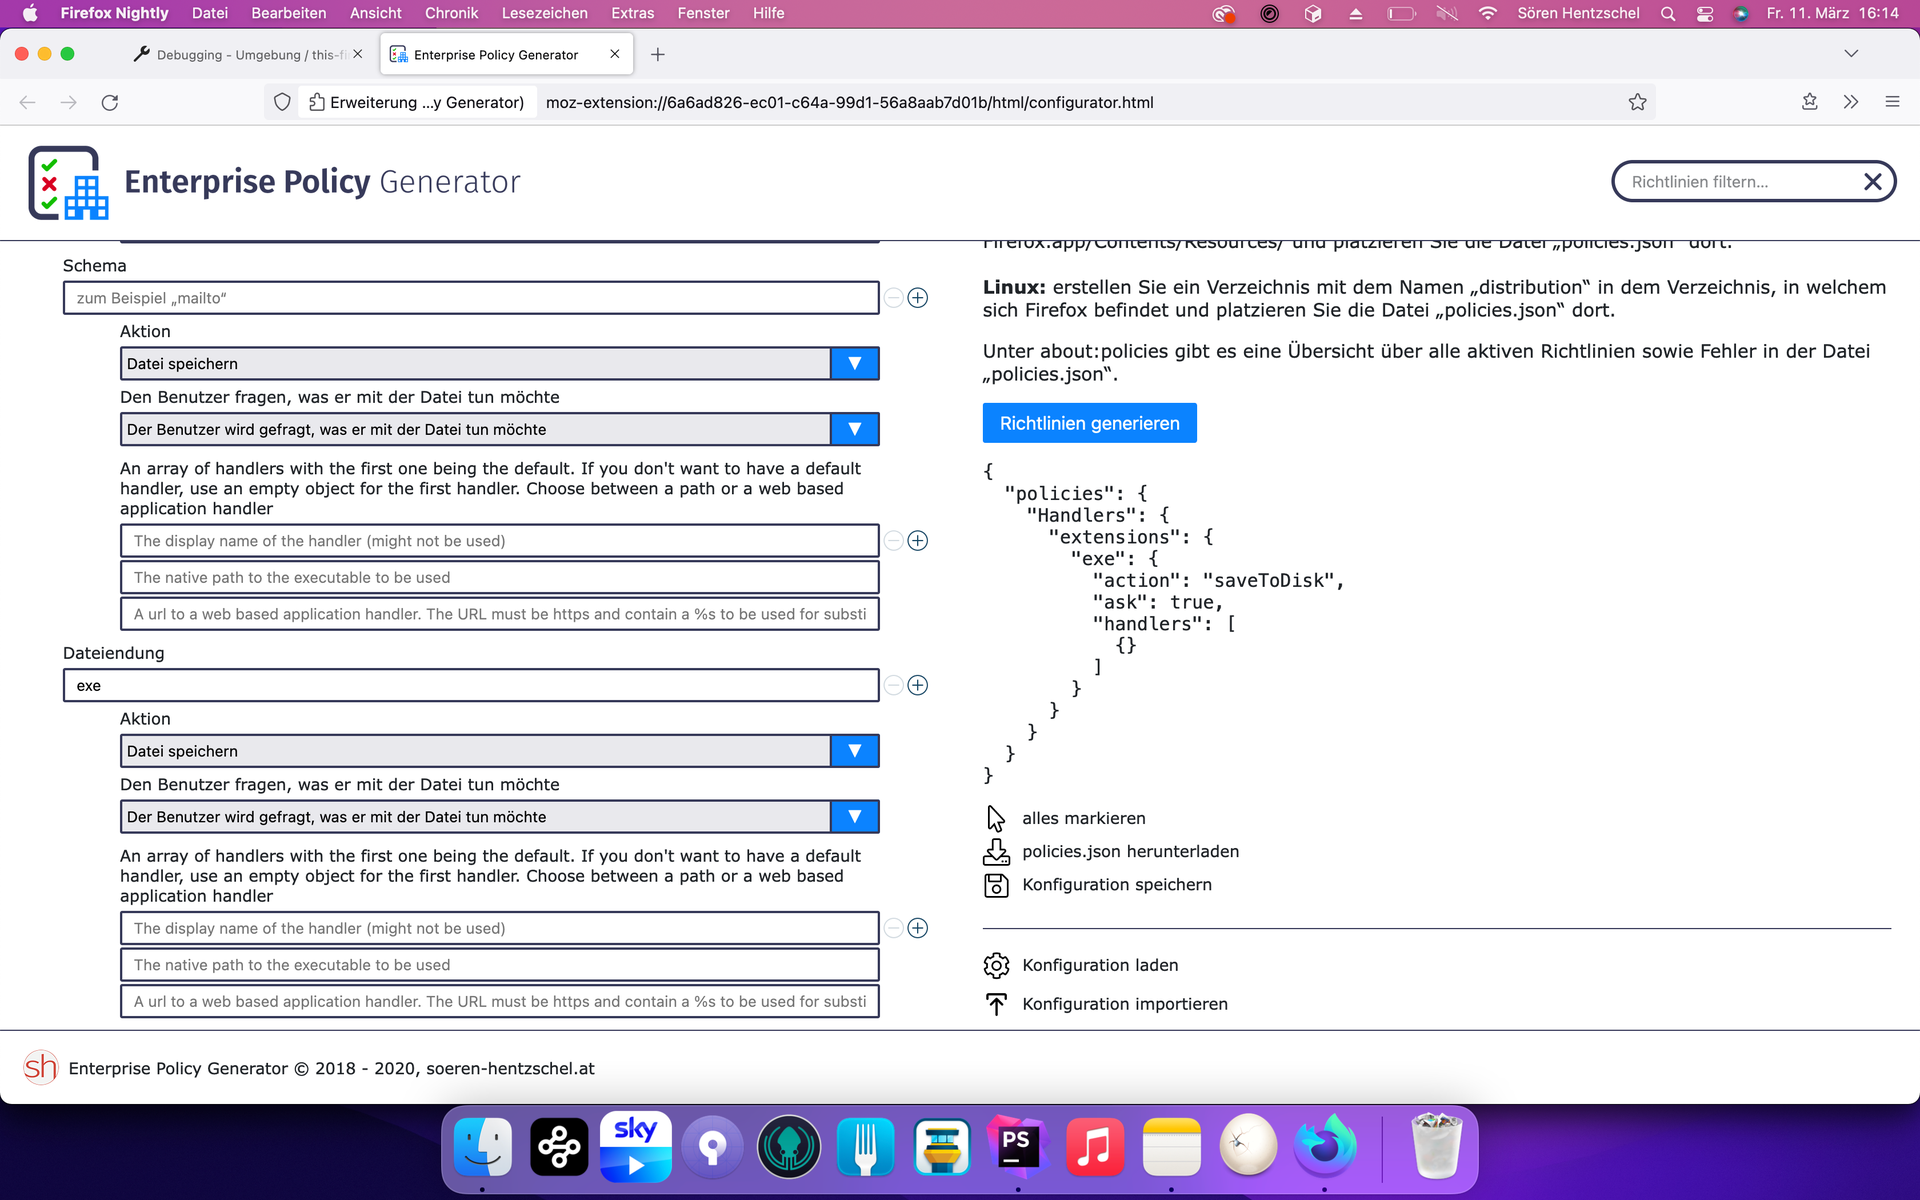Clear the Richtlinien filter with X
The width and height of the screenshot is (1920, 1200).
click(1872, 182)
